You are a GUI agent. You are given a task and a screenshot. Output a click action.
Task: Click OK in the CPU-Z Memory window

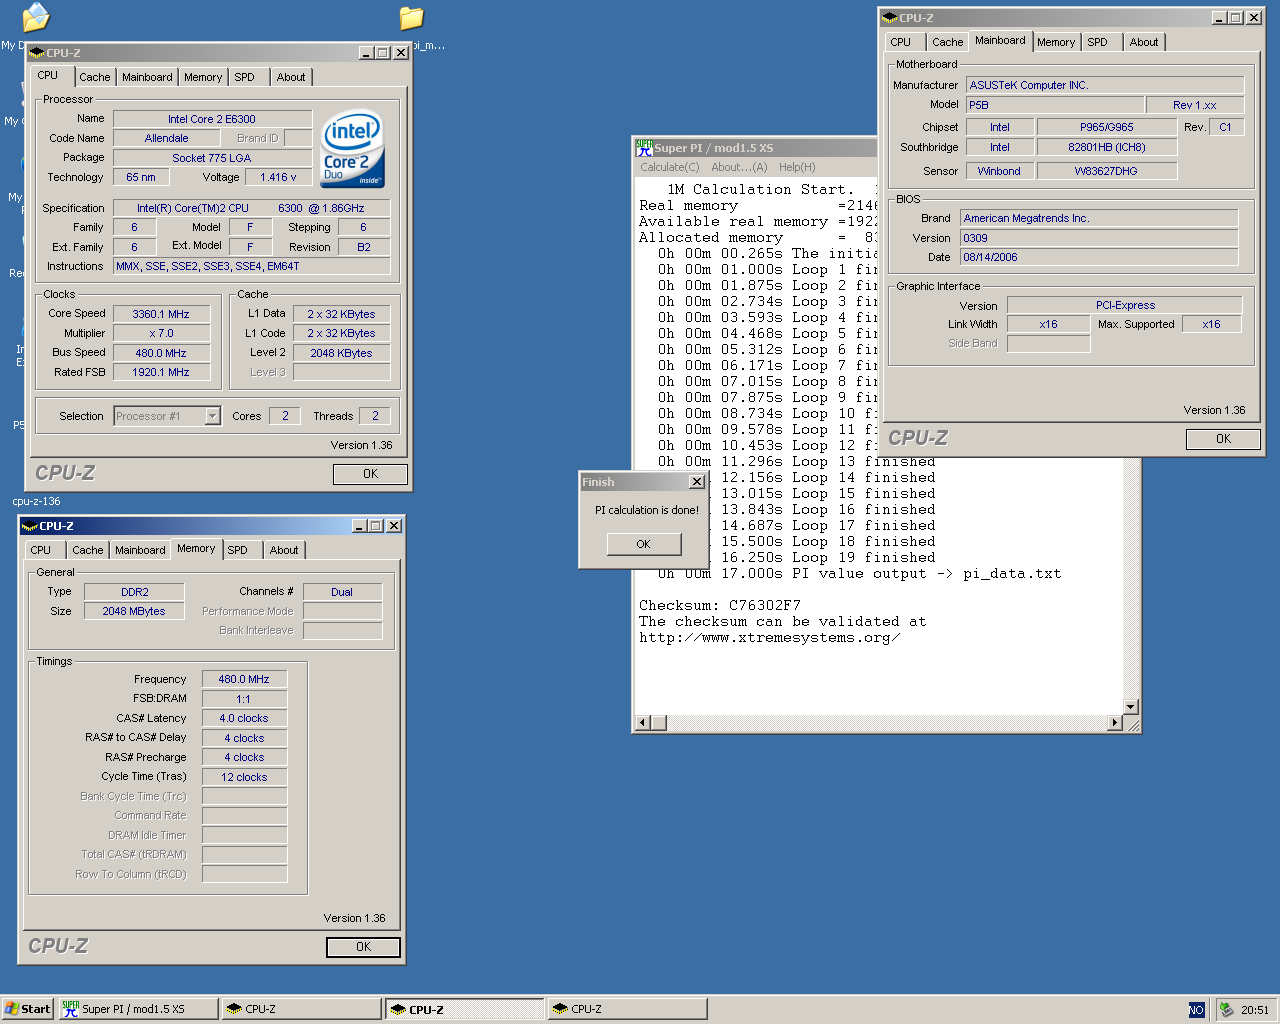pyautogui.click(x=363, y=947)
